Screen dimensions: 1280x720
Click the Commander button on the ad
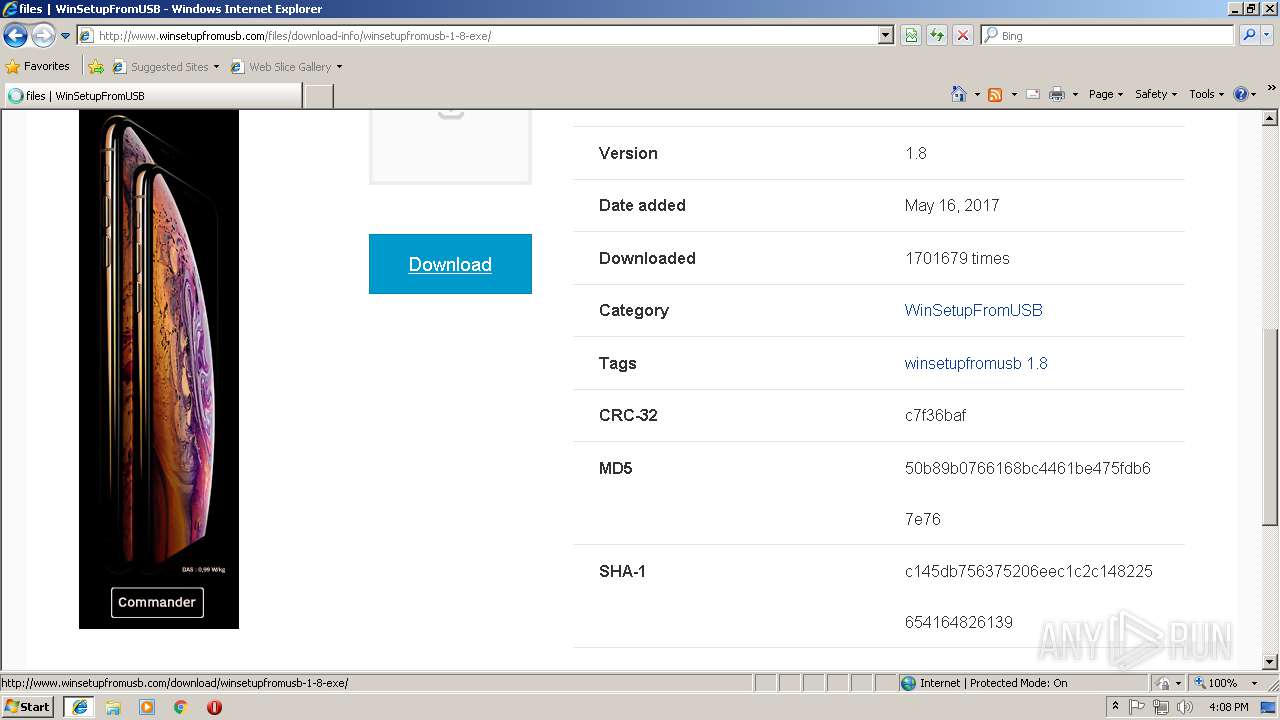click(157, 602)
